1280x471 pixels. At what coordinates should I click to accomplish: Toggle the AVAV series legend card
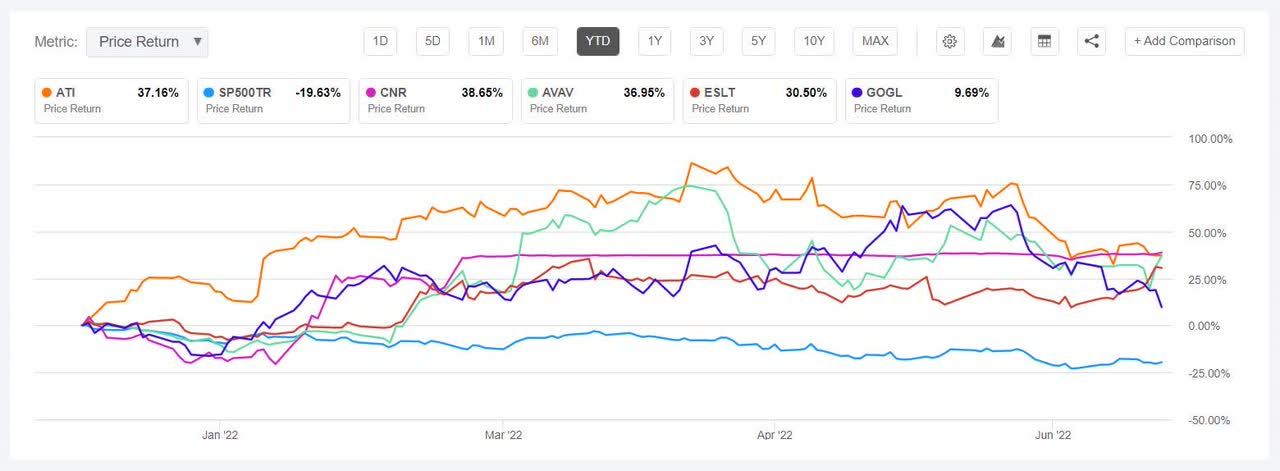pos(597,101)
